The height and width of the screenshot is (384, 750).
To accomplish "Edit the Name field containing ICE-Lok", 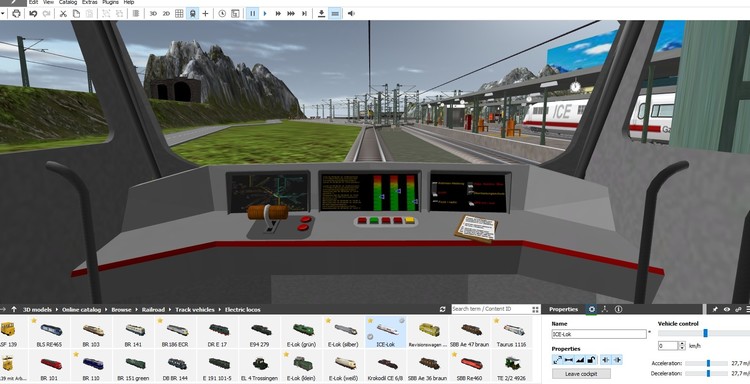I will [x=599, y=334].
